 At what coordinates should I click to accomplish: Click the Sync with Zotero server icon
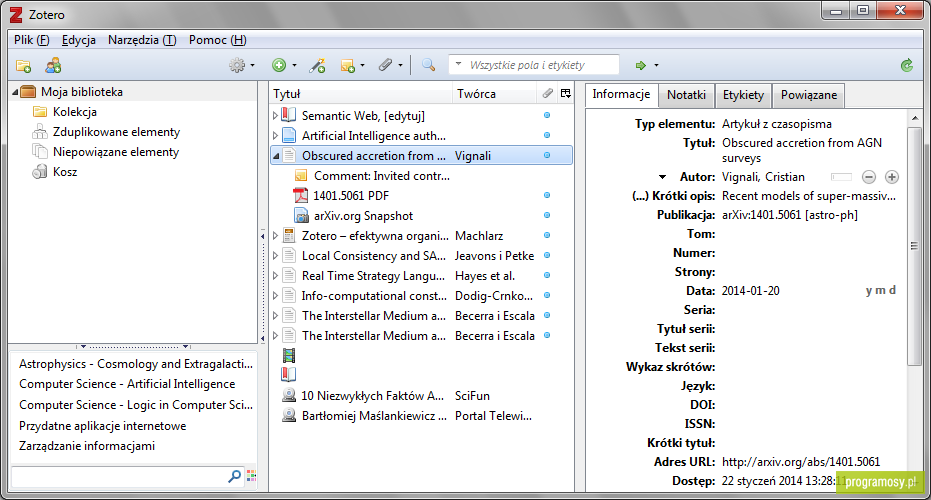coord(907,65)
